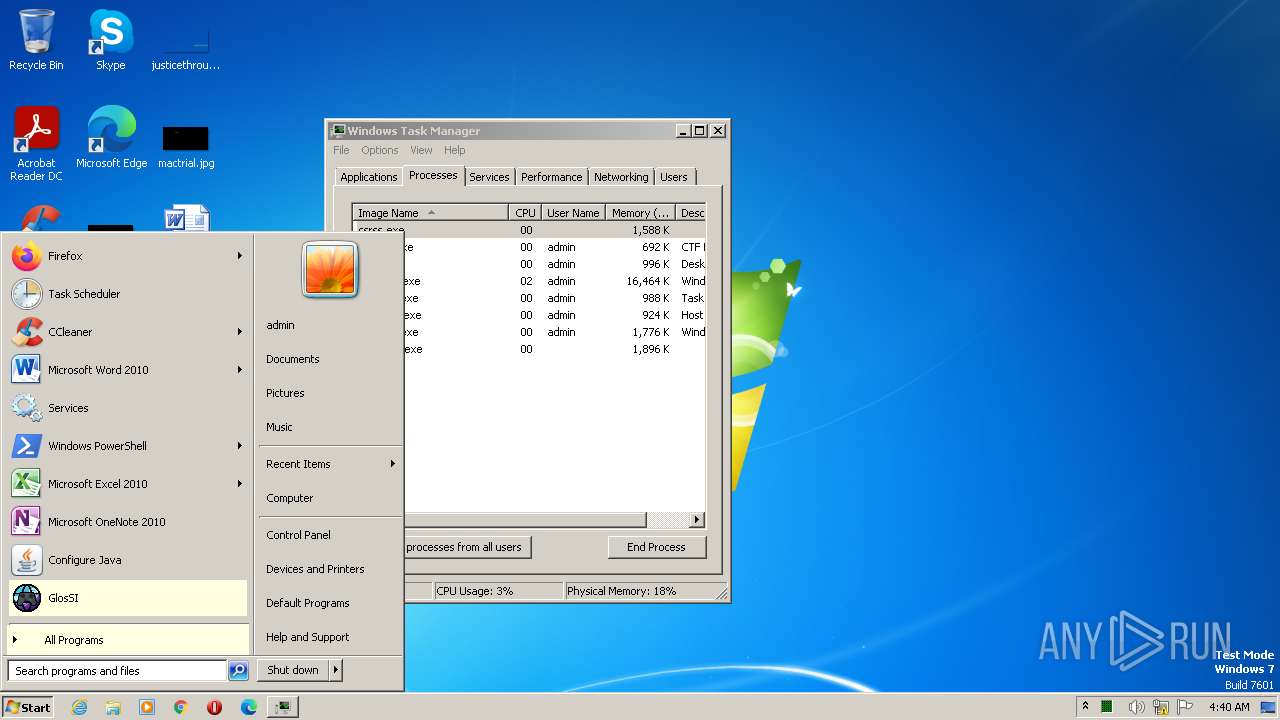Open CCleaner in the Start menu
The height and width of the screenshot is (720, 1280).
click(128, 332)
